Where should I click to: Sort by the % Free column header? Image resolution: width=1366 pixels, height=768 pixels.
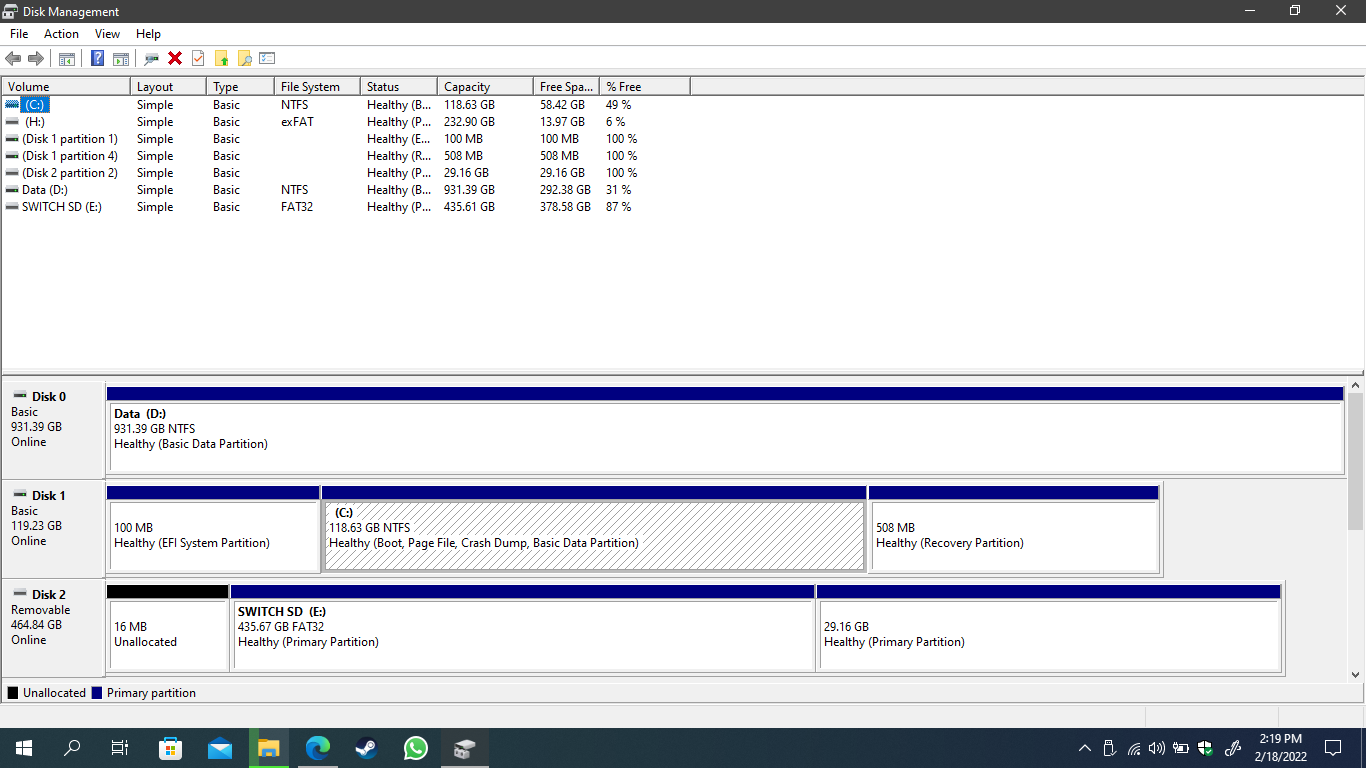[645, 87]
